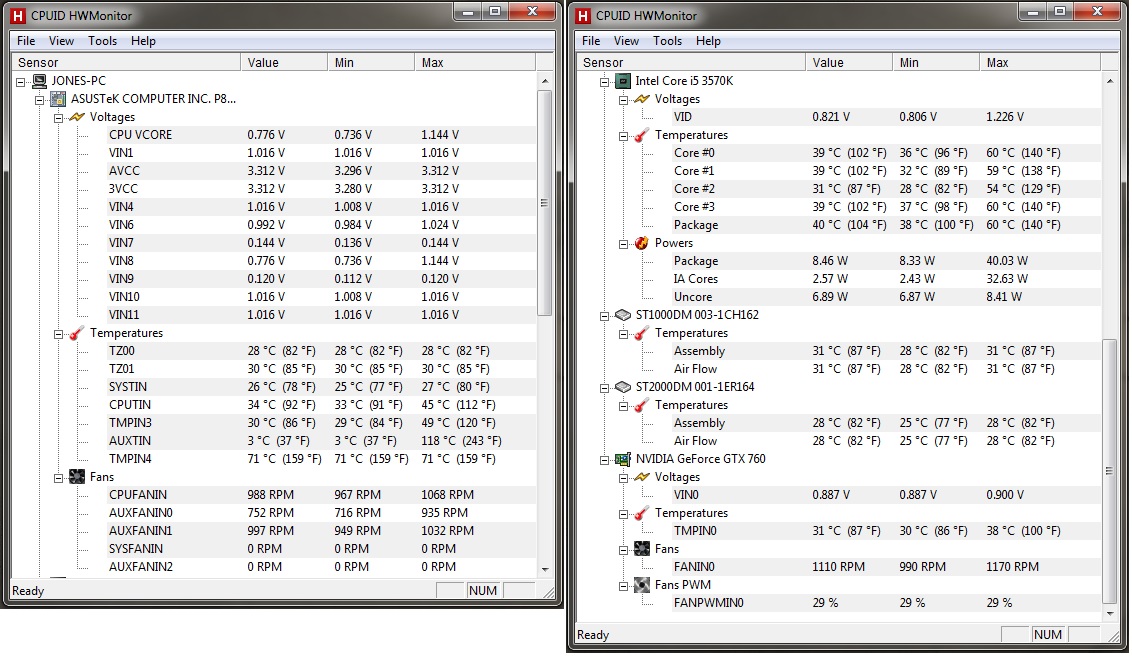Open View menu in left HWMonitor window

[61, 41]
